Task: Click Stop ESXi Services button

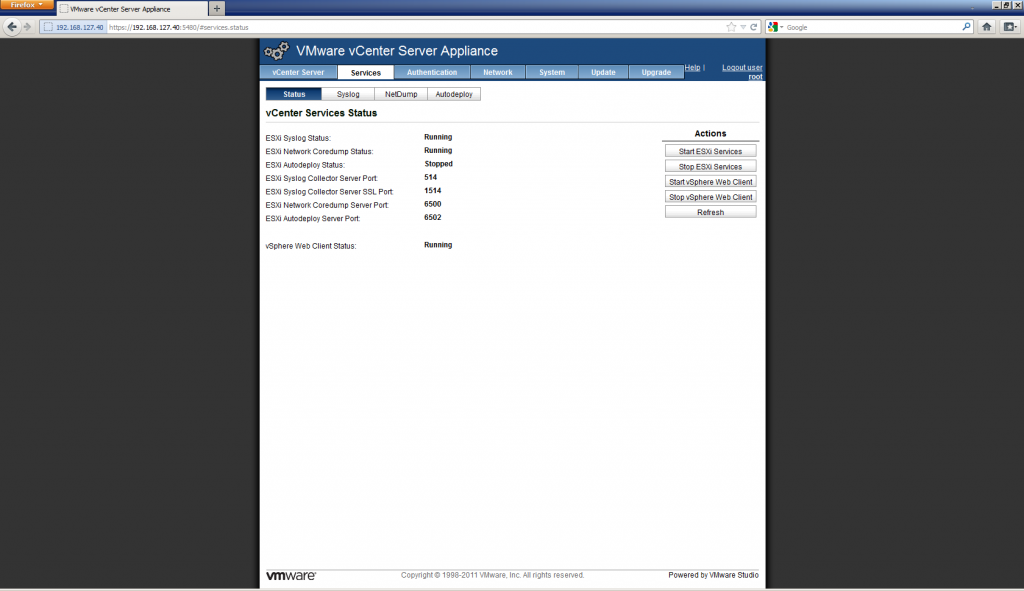Action: (x=711, y=167)
